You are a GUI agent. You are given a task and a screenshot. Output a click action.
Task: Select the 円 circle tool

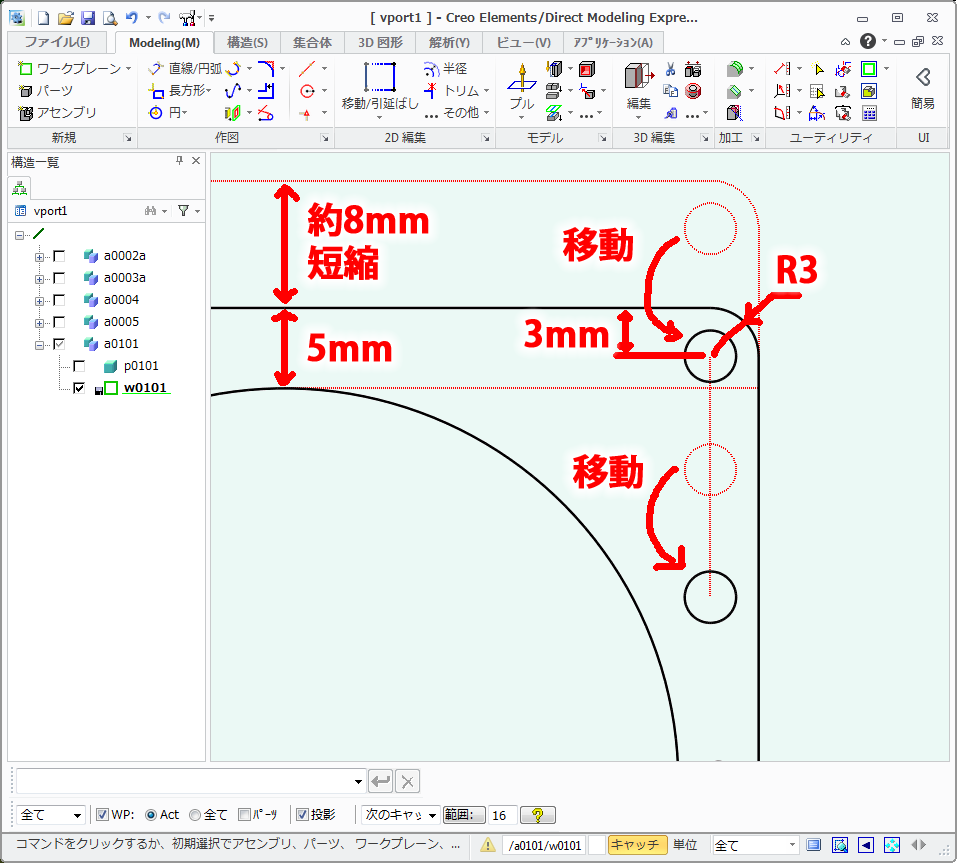tap(173, 113)
